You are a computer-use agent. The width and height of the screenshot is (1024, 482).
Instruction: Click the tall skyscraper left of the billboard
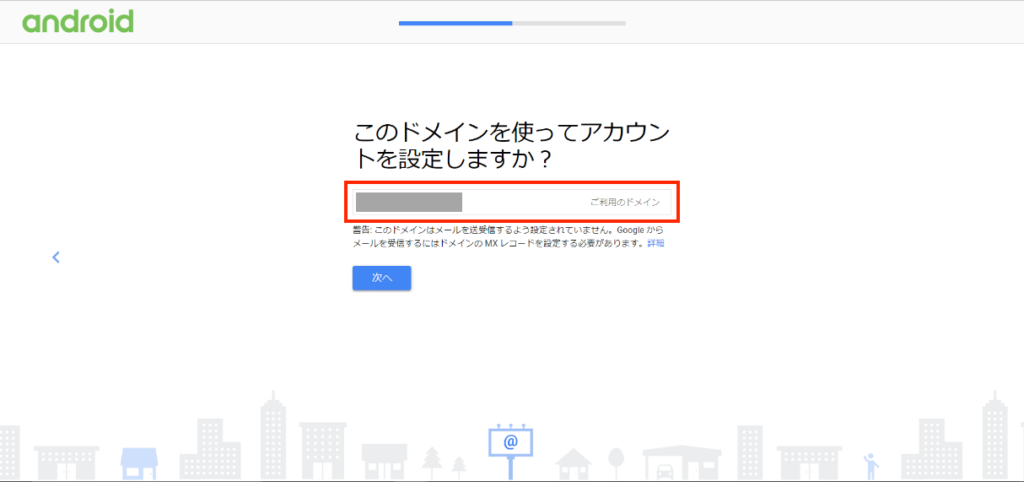[x=273, y=435]
